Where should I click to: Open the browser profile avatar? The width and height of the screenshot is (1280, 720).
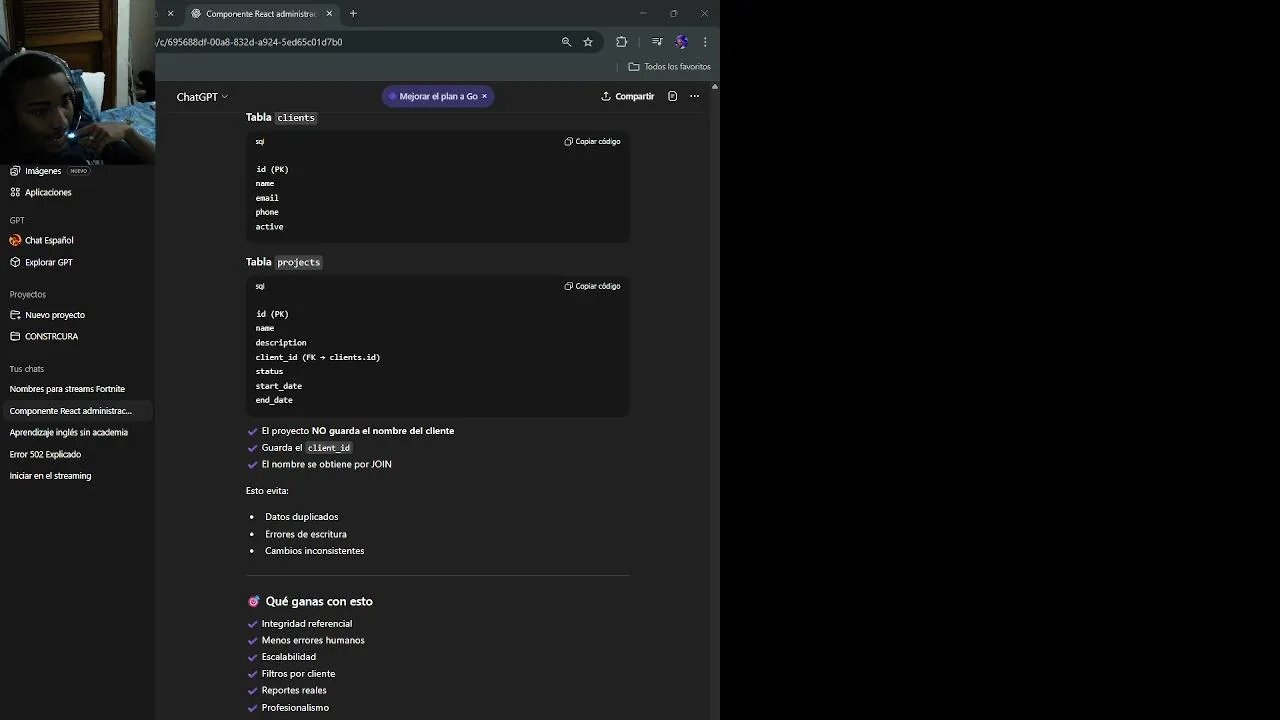coord(682,42)
